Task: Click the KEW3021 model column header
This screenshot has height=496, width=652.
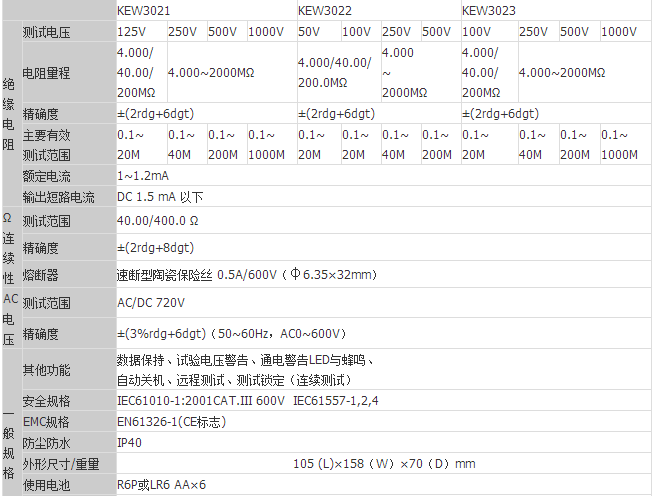Action: [141, 10]
